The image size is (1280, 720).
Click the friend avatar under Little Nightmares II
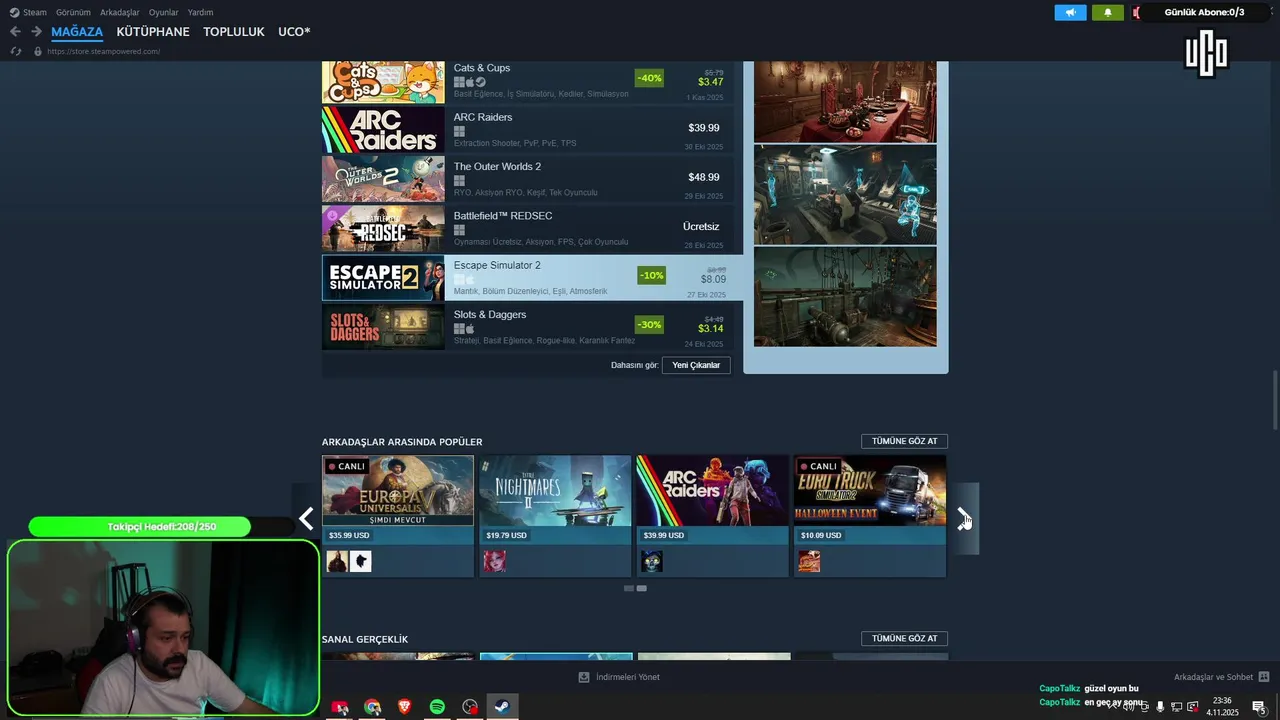coord(494,561)
